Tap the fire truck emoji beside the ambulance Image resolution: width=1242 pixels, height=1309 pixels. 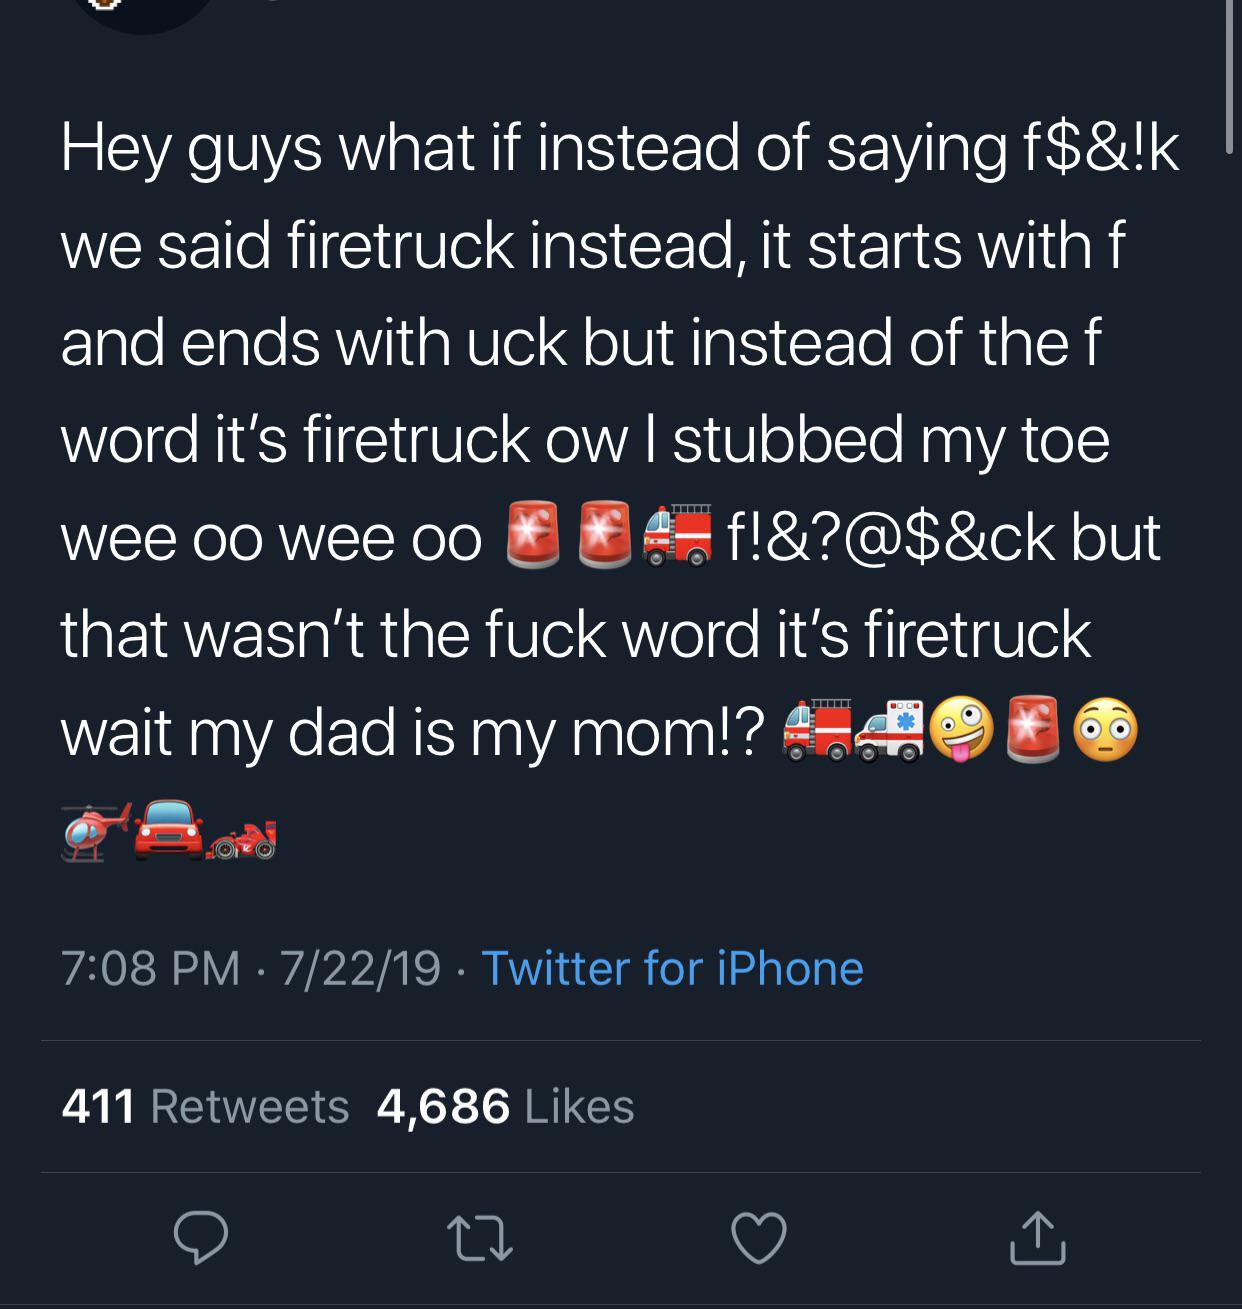pos(817,732)
